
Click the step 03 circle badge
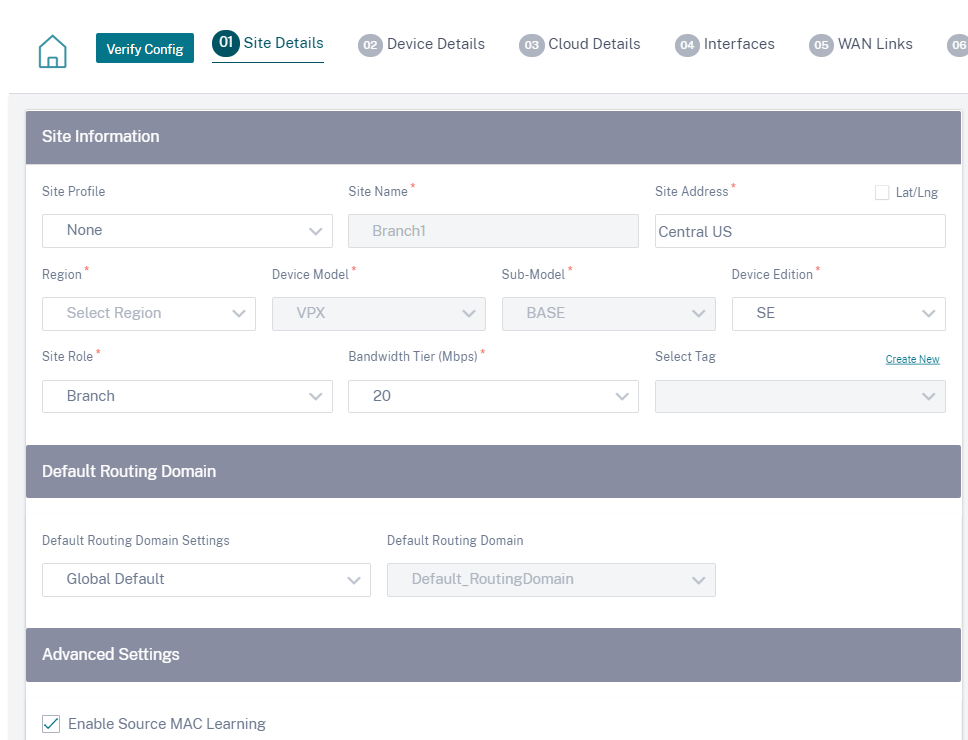click(x=532, y=45)
